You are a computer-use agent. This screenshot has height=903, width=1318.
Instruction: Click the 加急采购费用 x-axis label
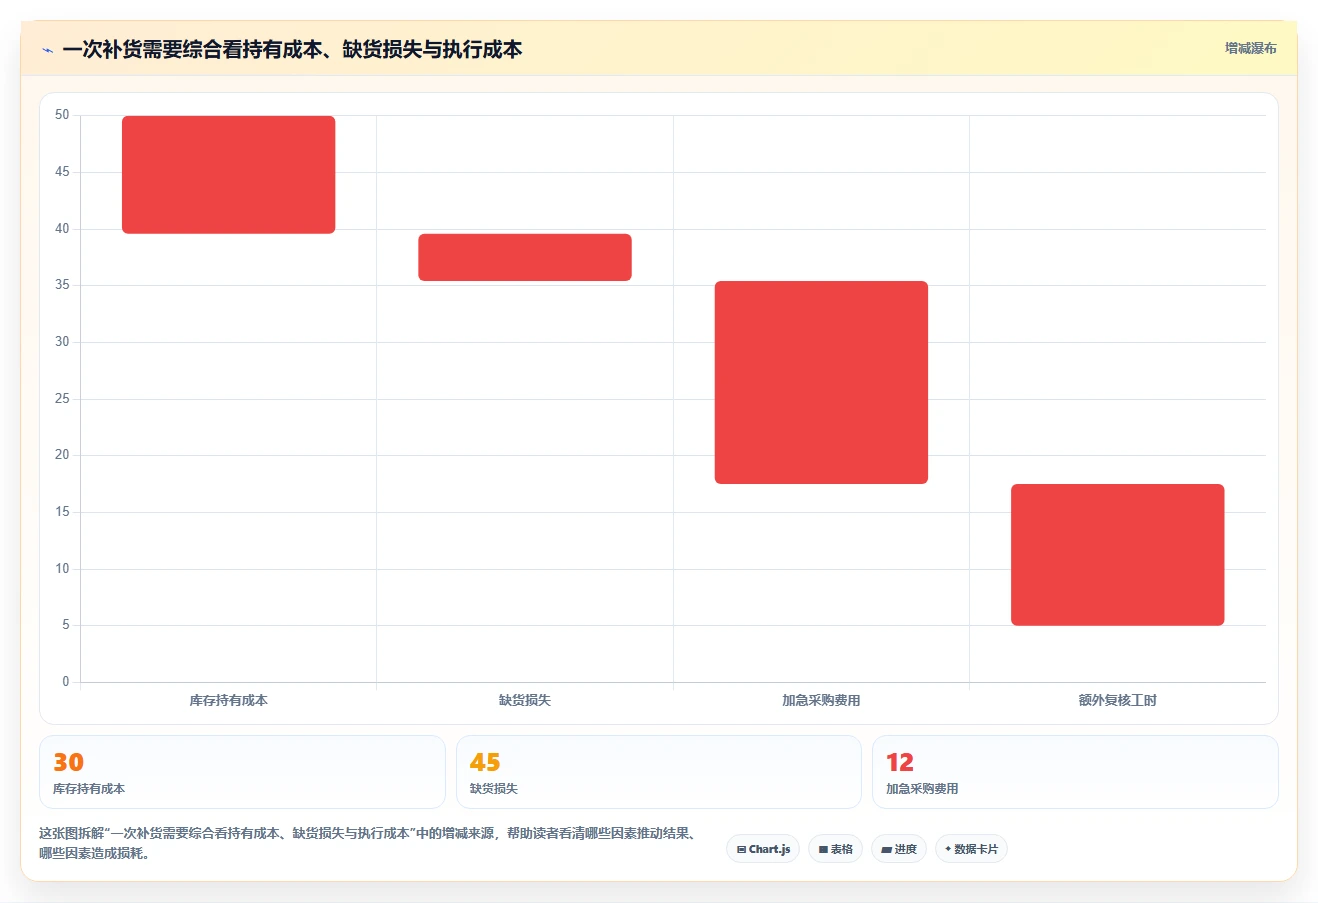coord(821,700)
